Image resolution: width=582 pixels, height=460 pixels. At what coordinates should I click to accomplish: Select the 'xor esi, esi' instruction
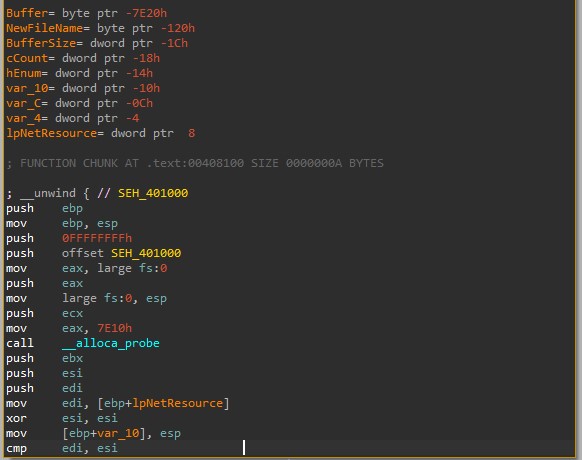tap(62, 418)
